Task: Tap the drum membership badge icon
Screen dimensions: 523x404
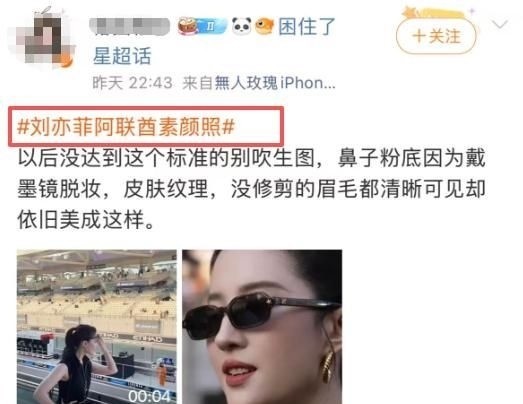Action: point(187,26)
